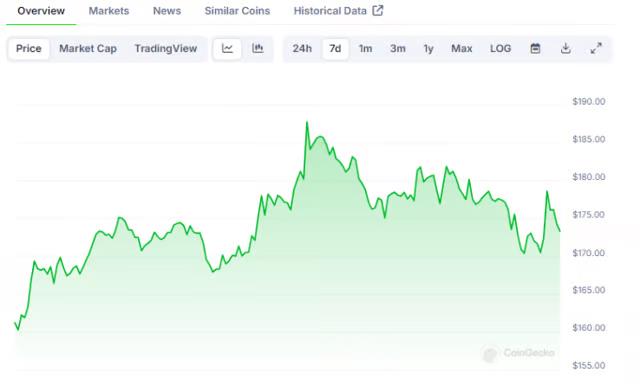
Task: Set chart range to 7d
Action: tap(335, 49)
